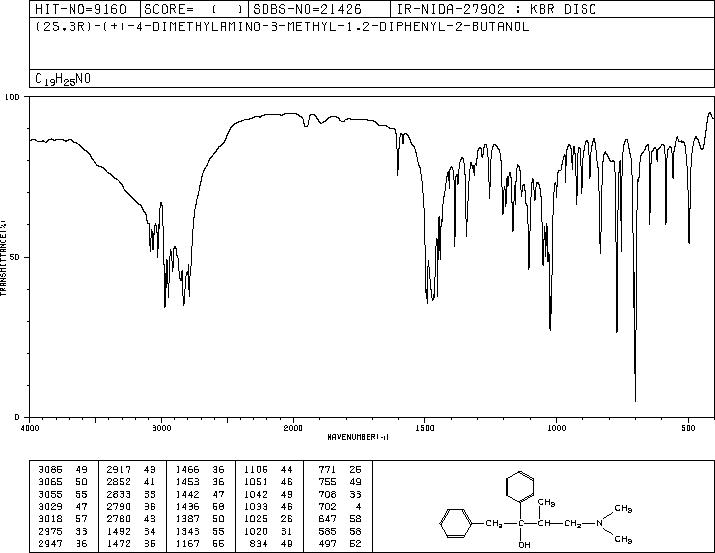Click the 1500 wavenumber axis label
Screen dimensions: 715x553
[425, 428]
